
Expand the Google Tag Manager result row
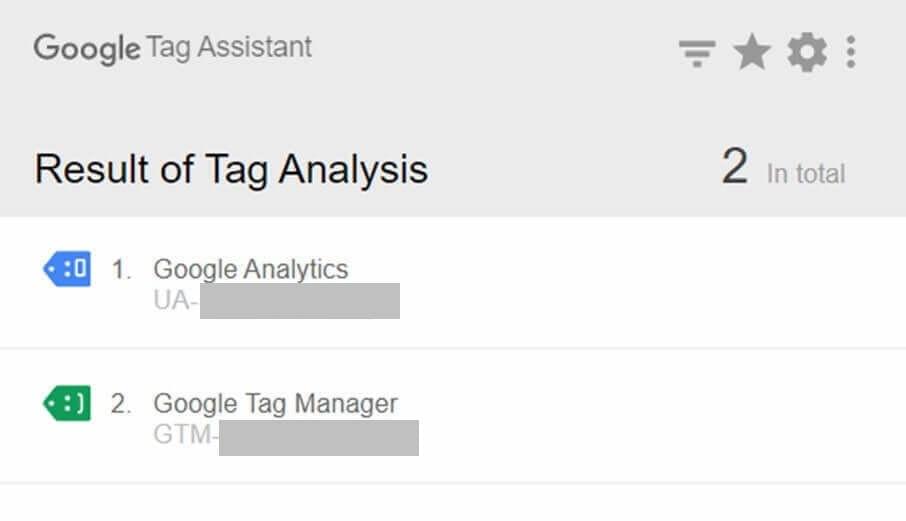(x=453, y=416)
